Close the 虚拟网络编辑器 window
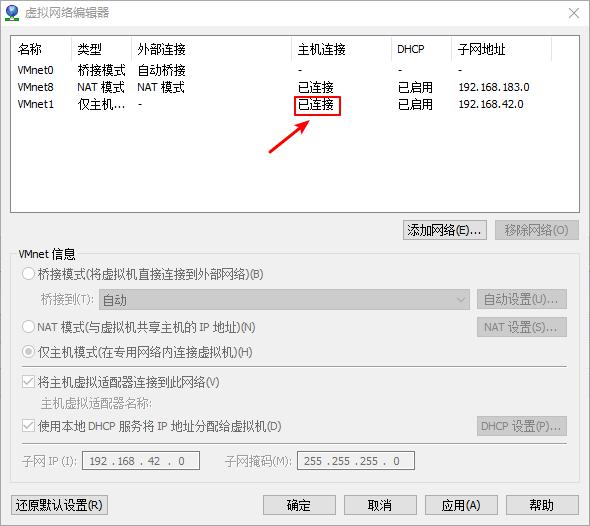The width and height of the screenshot is (590, 526). [x=574, y=13]
